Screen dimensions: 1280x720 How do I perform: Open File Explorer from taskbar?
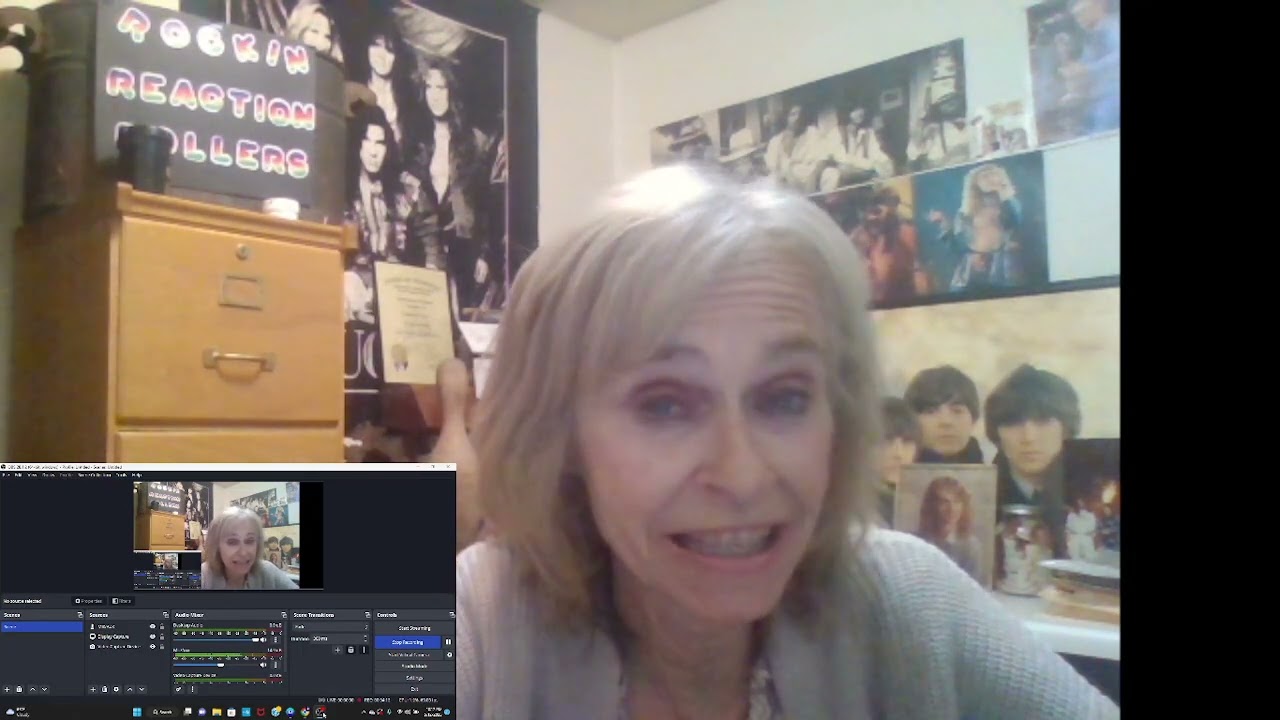pos(216,712)
